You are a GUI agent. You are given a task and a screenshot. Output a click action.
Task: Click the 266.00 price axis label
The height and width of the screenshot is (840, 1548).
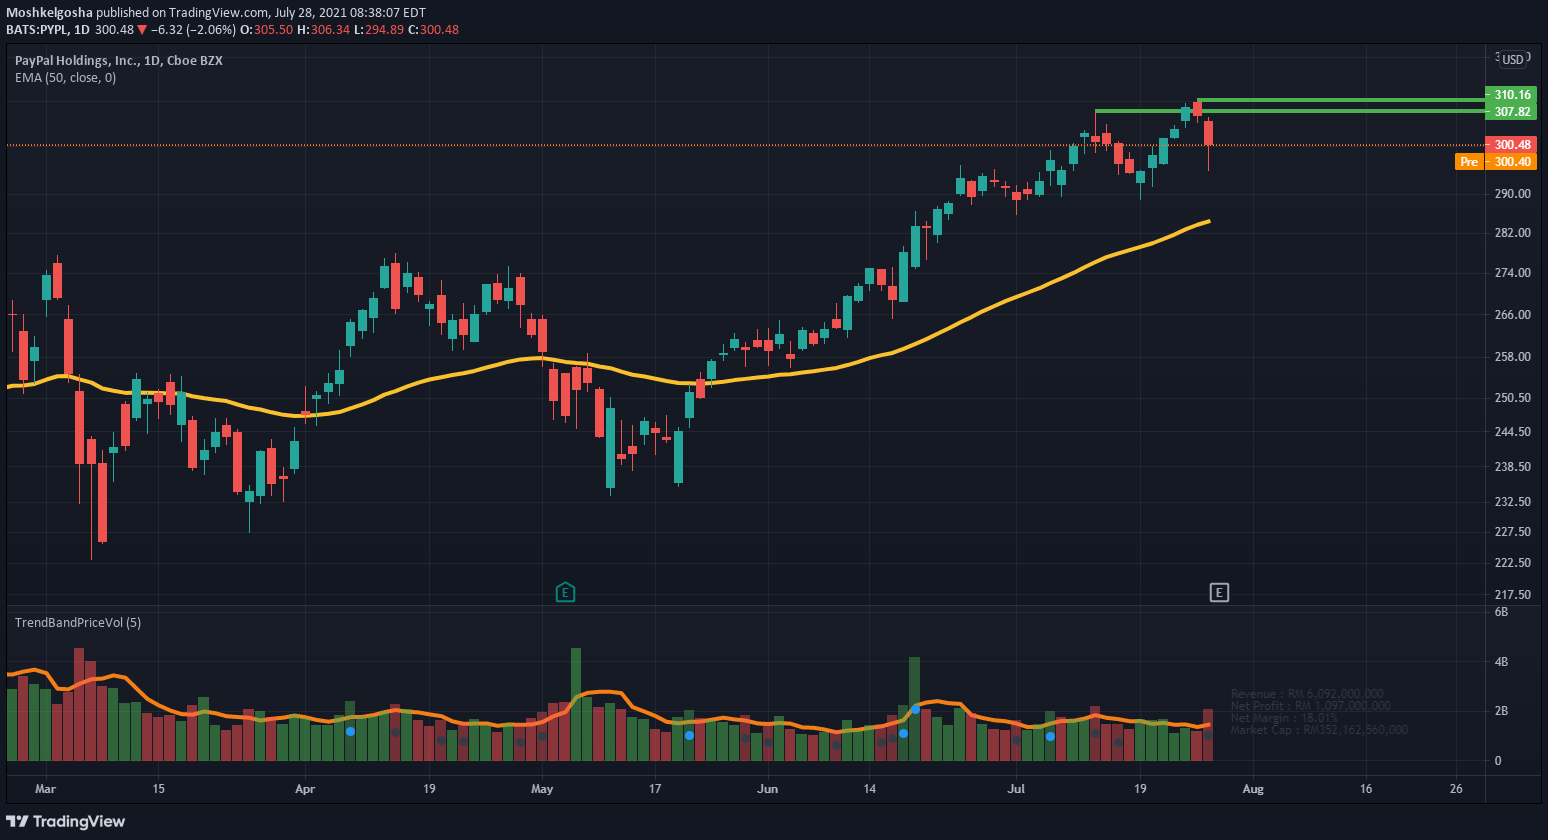pos(1512,315)
